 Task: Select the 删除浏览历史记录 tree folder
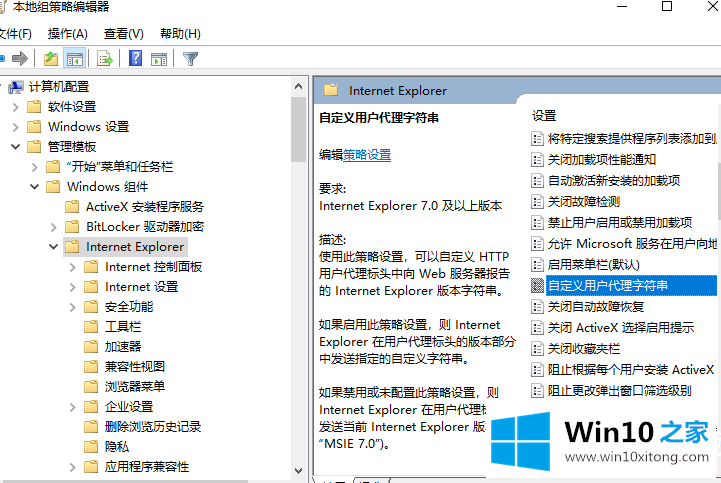[x=153, y=426]
